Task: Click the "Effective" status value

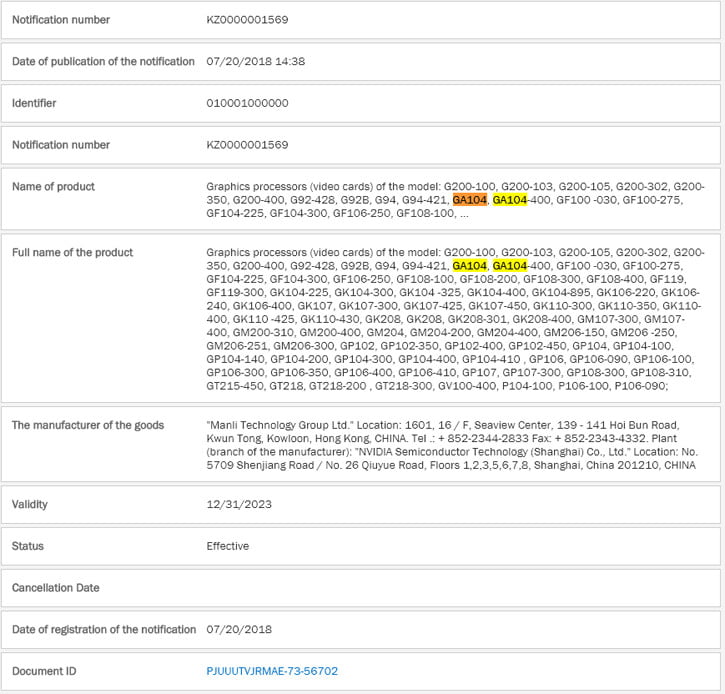Action: click(x=227, y=546)
